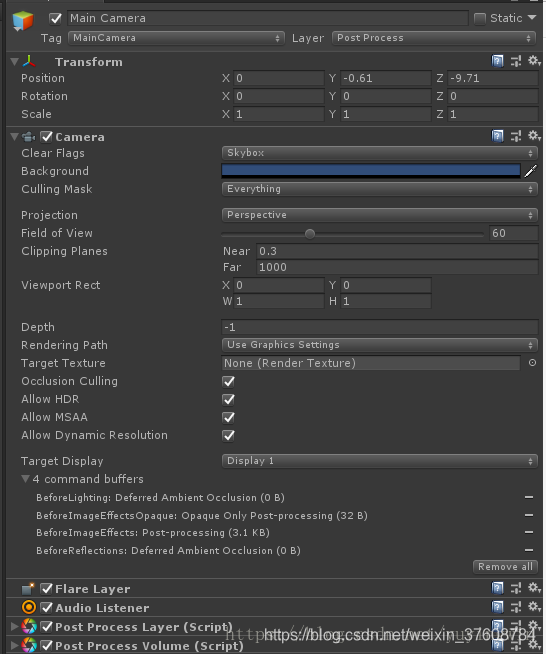
Task: Disable the Audio Listener component checkbox
Action: coord(47,607)
